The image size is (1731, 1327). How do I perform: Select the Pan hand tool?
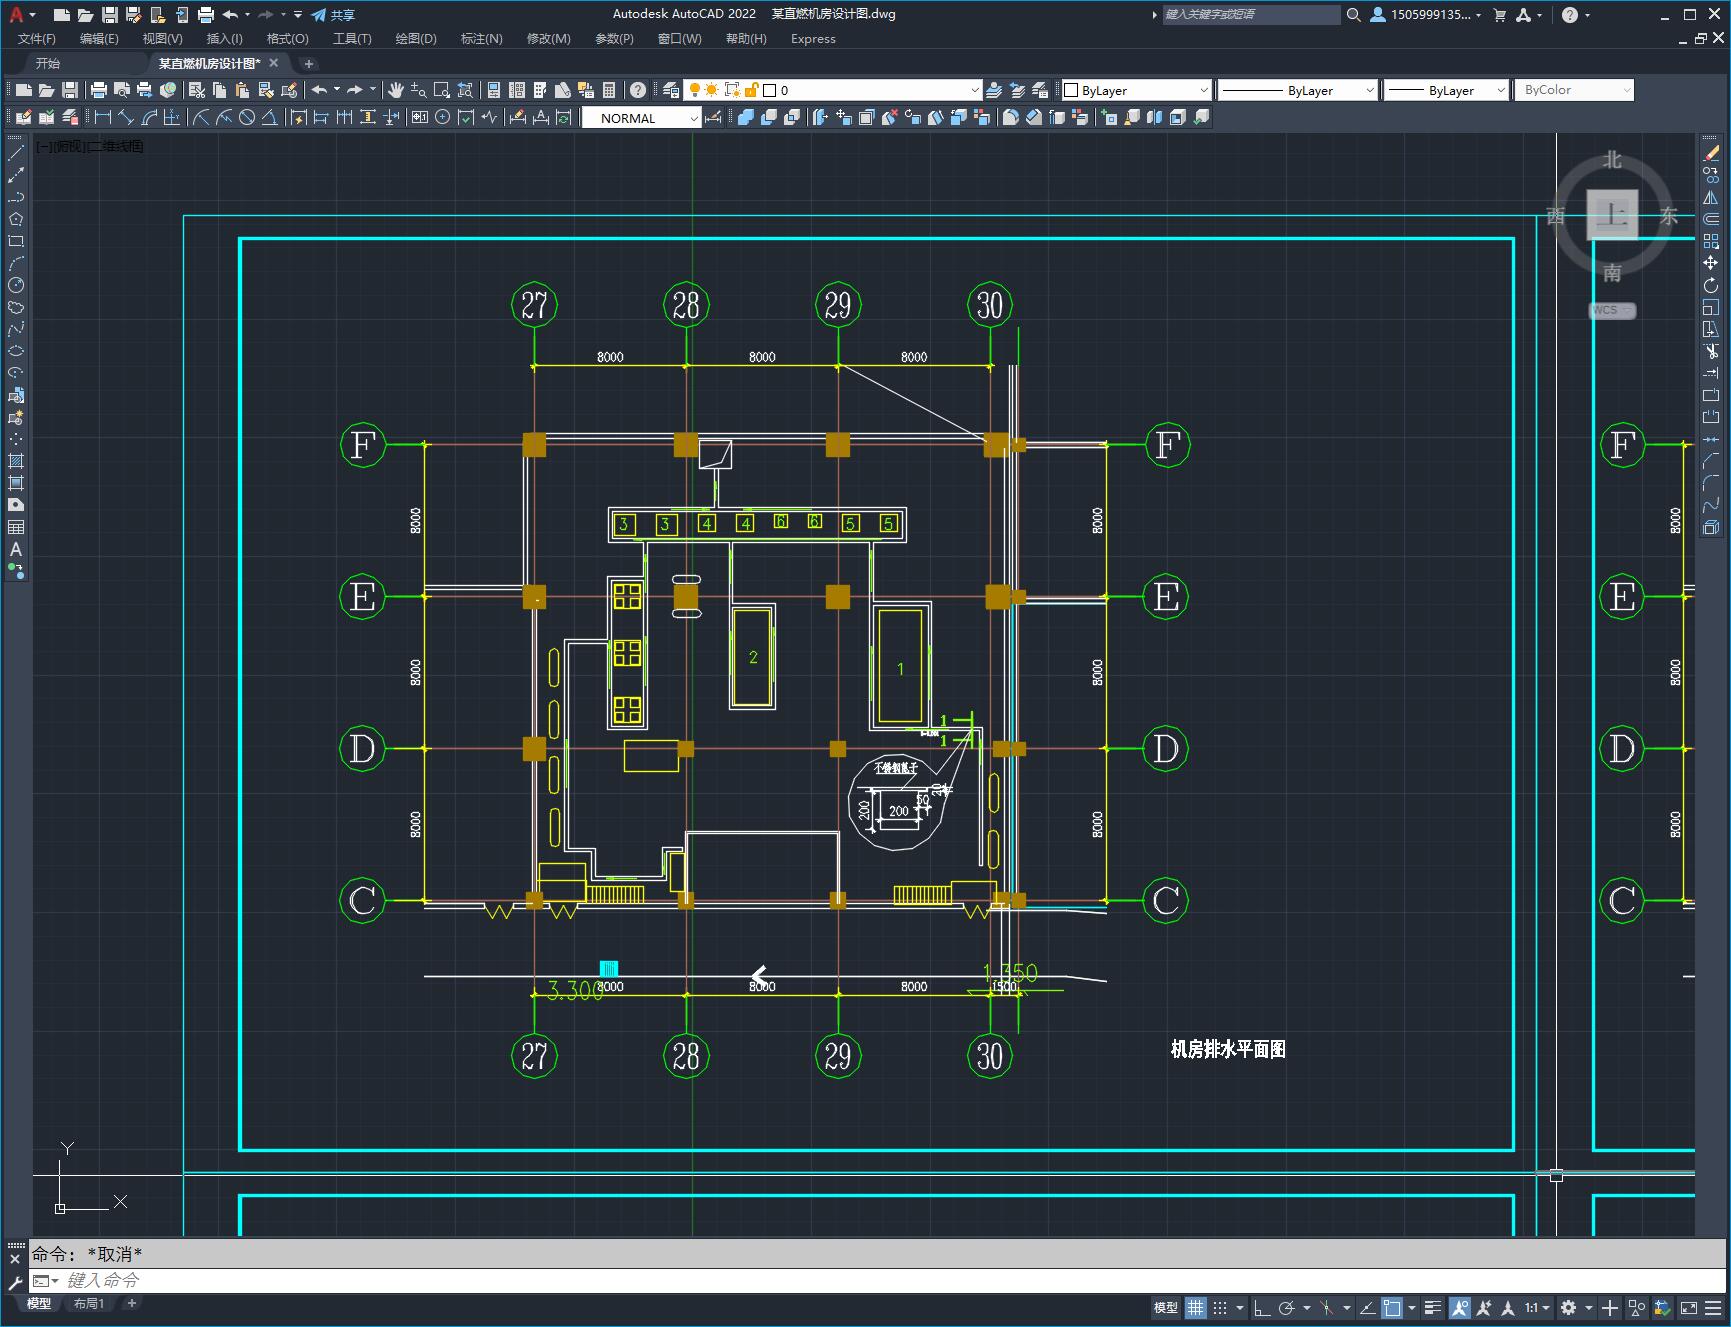click(x=396, y=90)
